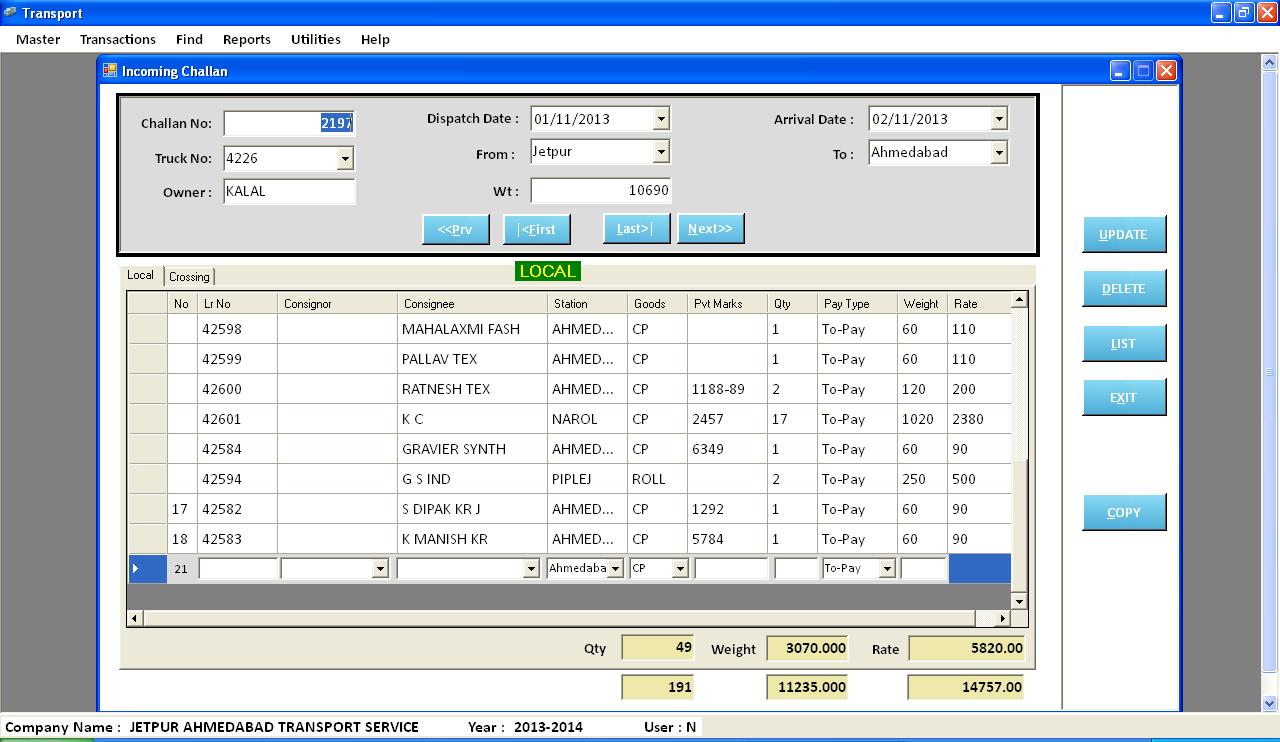Open the Reports menu

(247, 39)
